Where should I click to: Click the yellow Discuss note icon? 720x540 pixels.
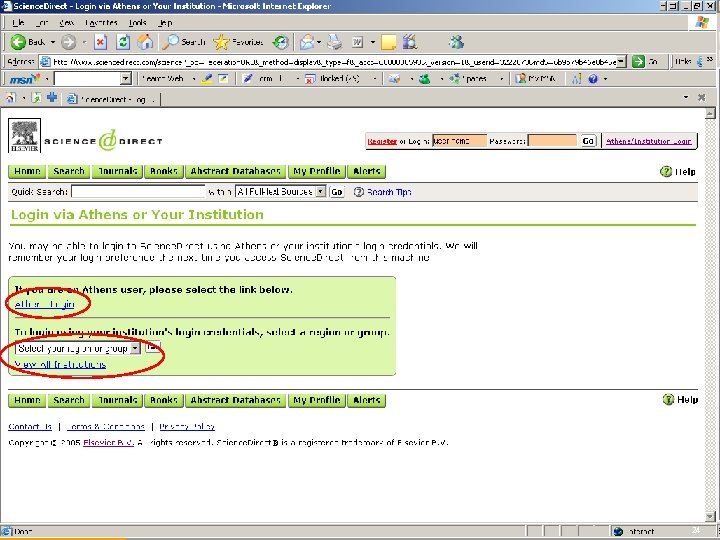click(x=388, y=42)
